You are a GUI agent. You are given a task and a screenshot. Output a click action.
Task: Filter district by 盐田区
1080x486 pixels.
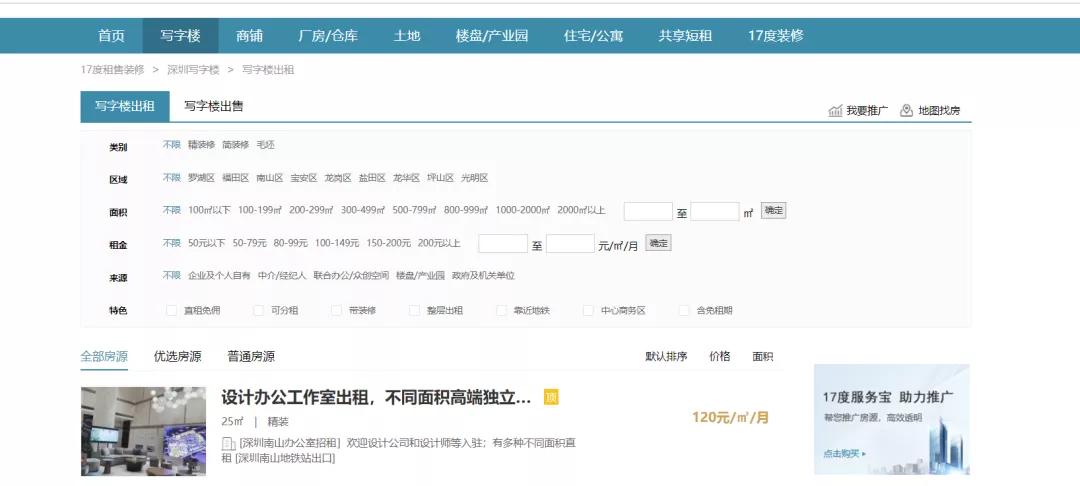coord(373,178)
